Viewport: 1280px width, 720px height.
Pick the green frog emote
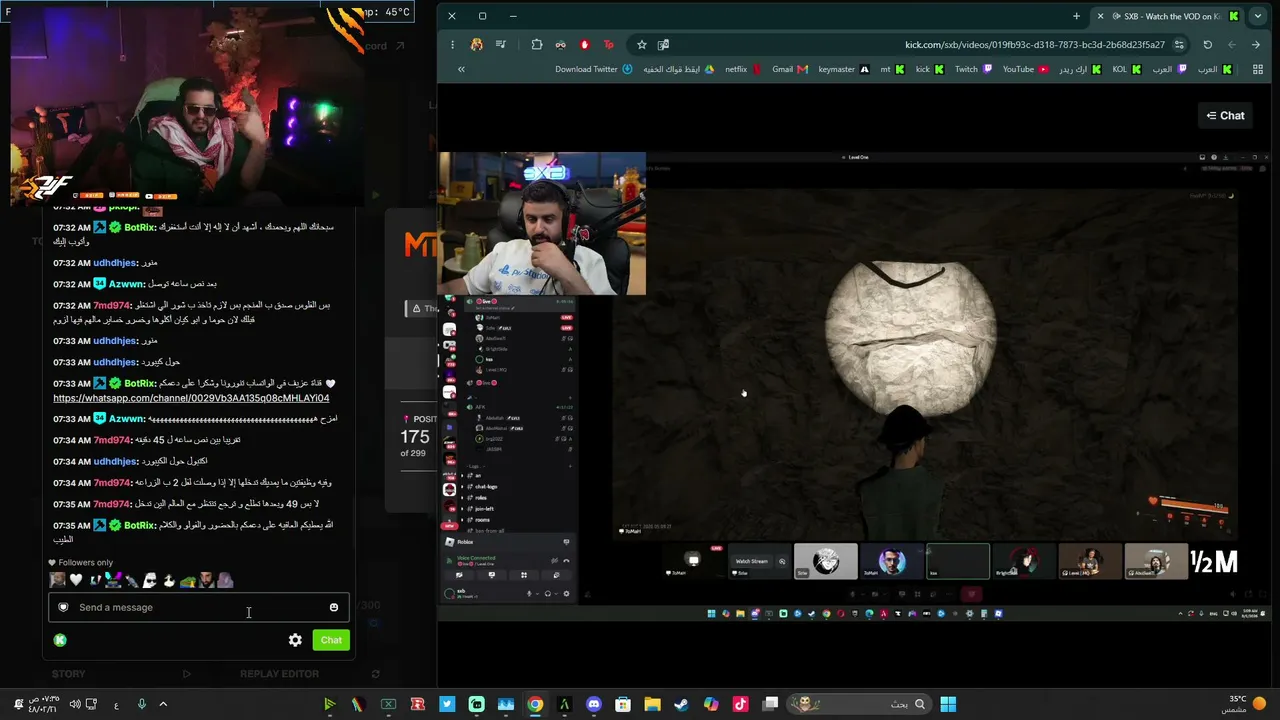click(x=187, y=580)
